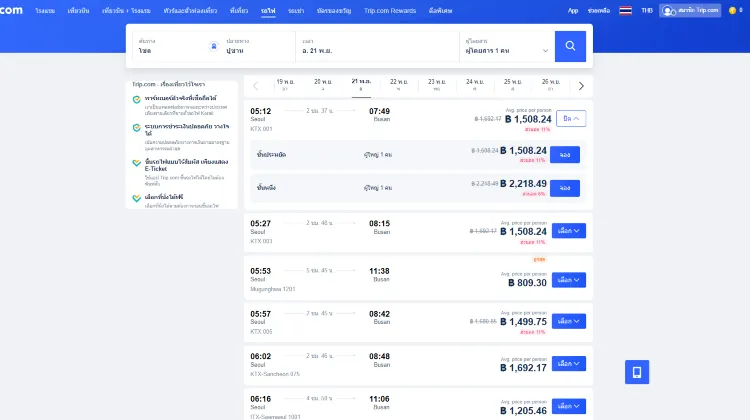This screenshot has height=420, width=750.
Task: Go to previous dates with left arrow
Action: (x=255, y=86)
